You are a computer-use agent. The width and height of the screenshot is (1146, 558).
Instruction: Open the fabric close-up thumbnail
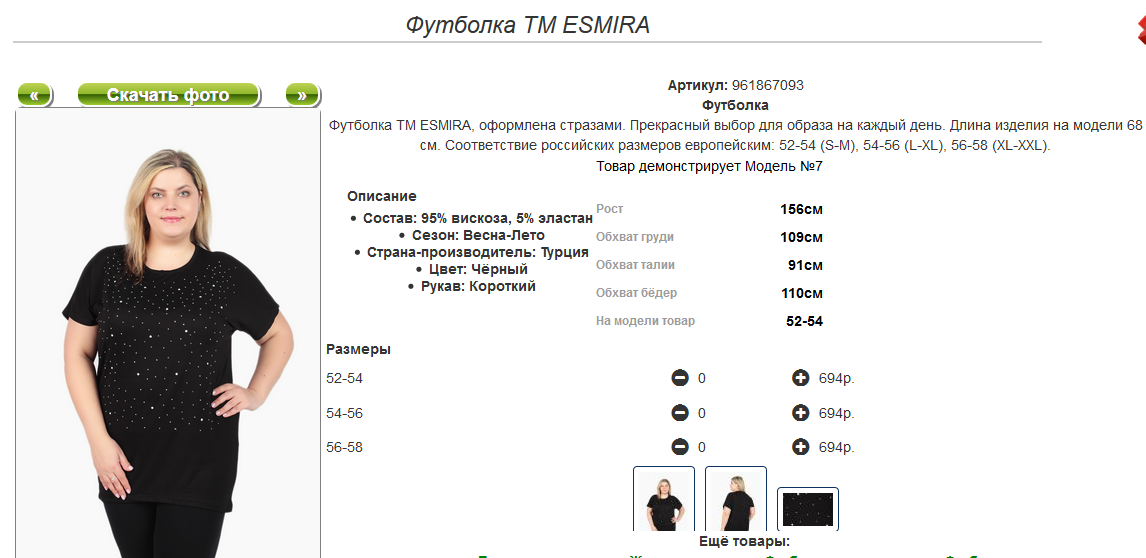click(808, 509)
